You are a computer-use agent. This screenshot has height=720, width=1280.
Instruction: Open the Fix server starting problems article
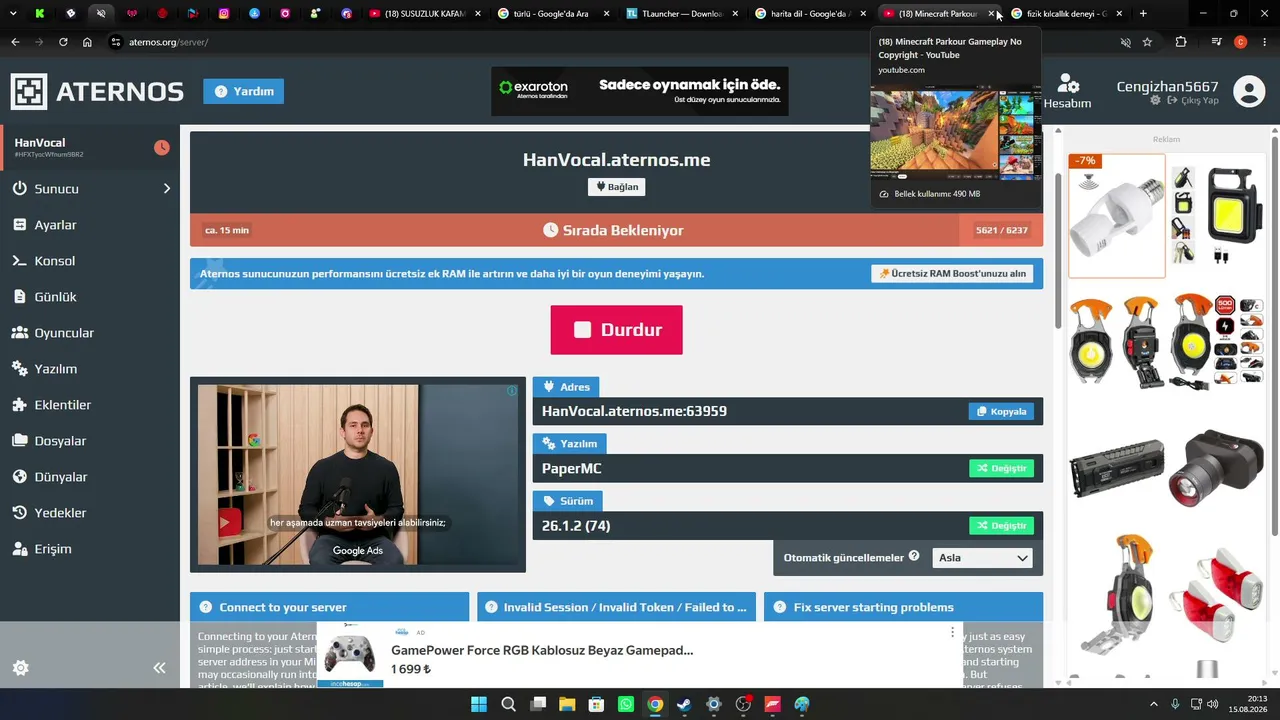903,607
